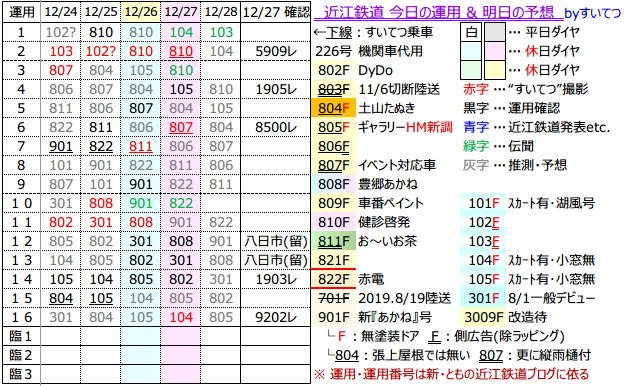Click the 青字 legend label
The image size is (630, 386).
pos(476,127)
